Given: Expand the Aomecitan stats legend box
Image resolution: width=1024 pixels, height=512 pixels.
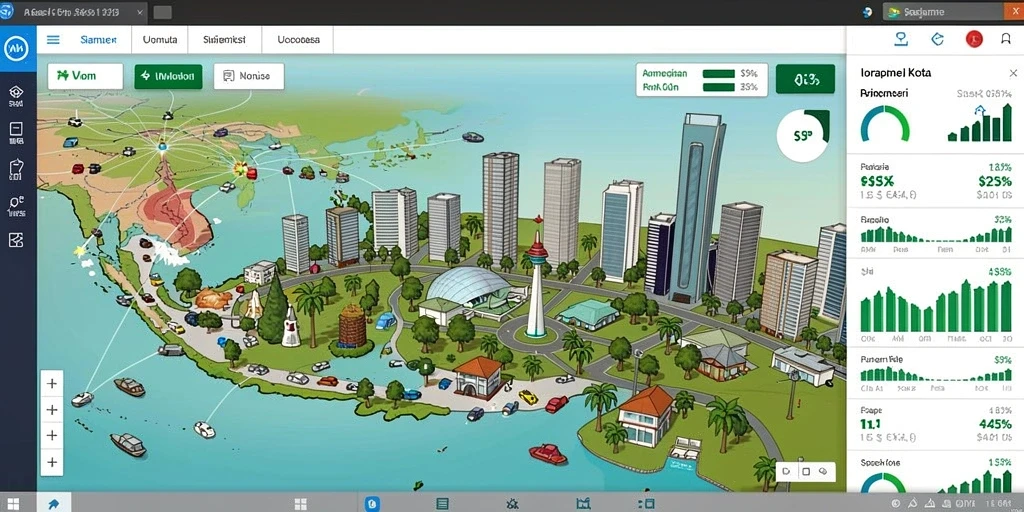Looking at the screenshot, I should click(701, 80).
